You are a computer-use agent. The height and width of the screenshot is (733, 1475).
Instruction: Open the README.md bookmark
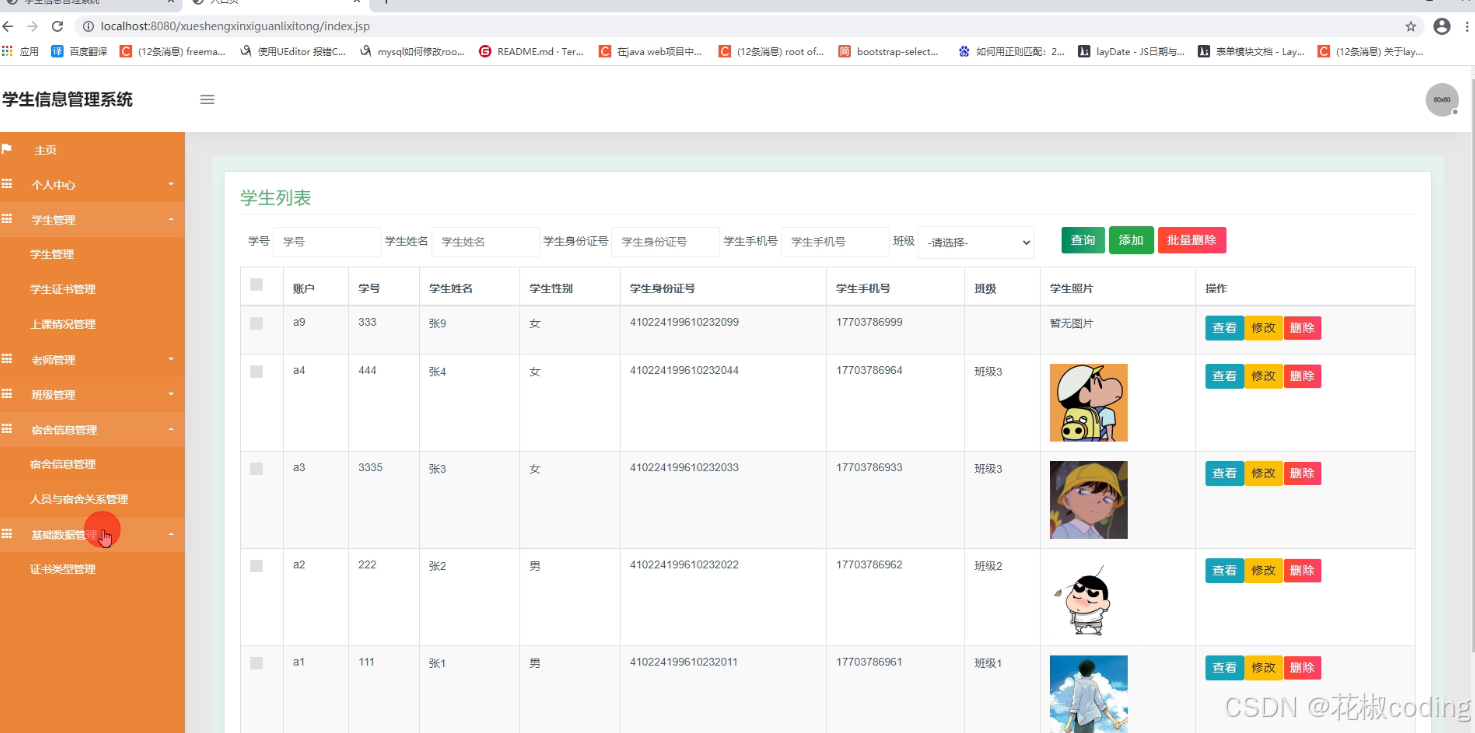[x=531, y=51]
